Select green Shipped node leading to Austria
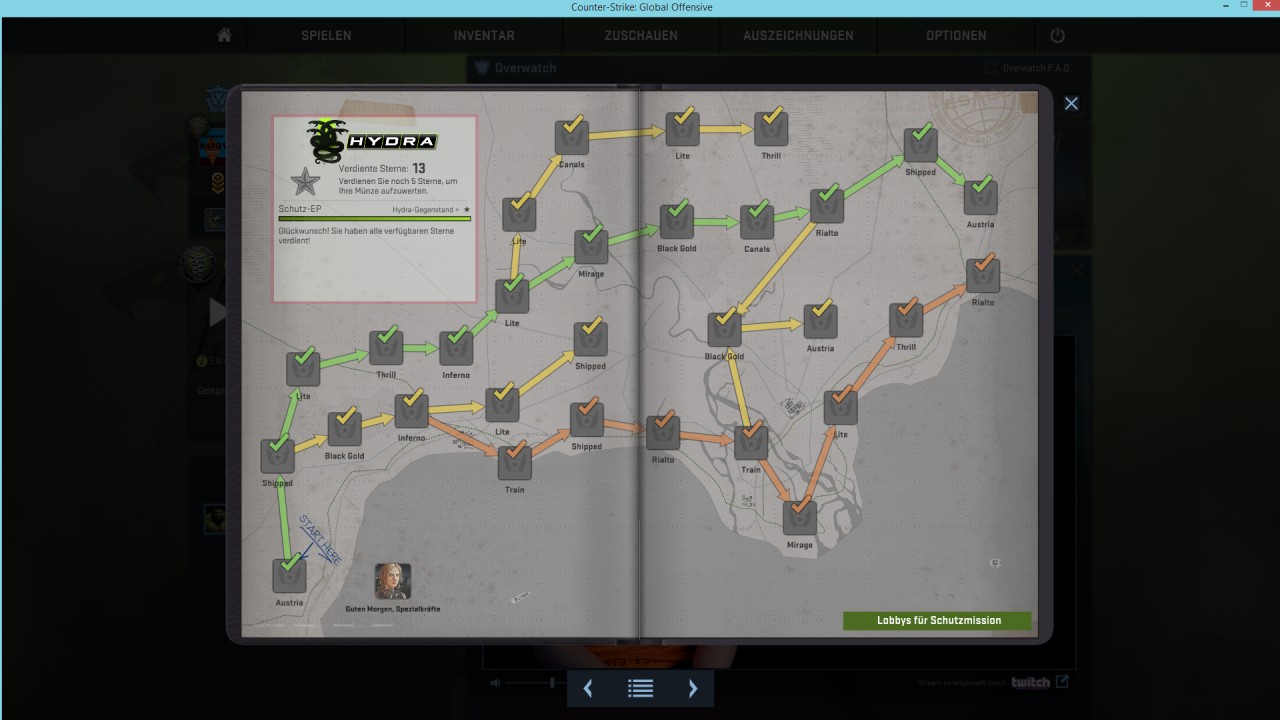The height and width of the screenshot is (720, 1280). pos(920,144)
